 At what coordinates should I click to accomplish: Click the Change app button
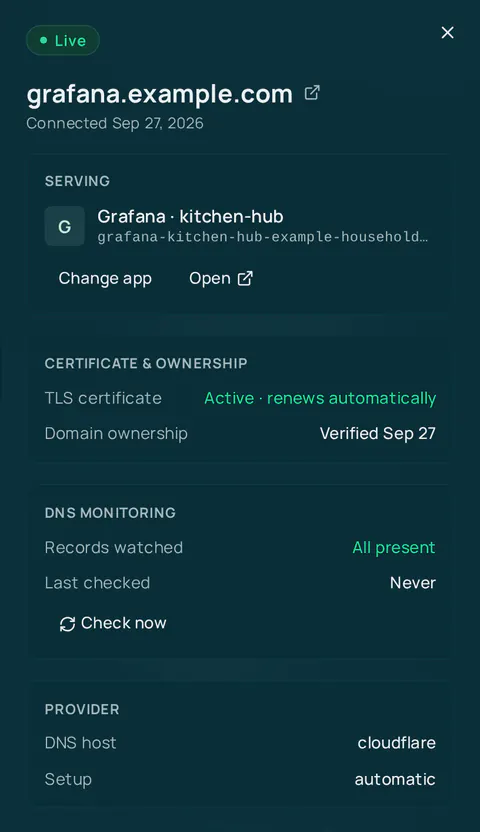(105, 279)
